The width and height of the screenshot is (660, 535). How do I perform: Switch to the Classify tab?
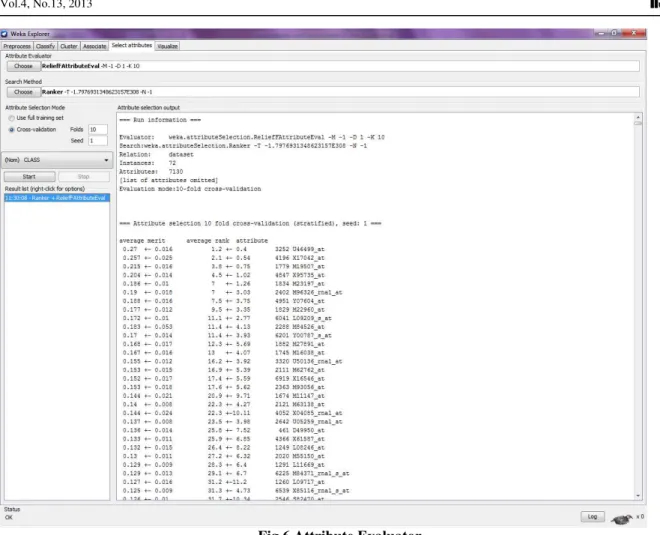45,46
